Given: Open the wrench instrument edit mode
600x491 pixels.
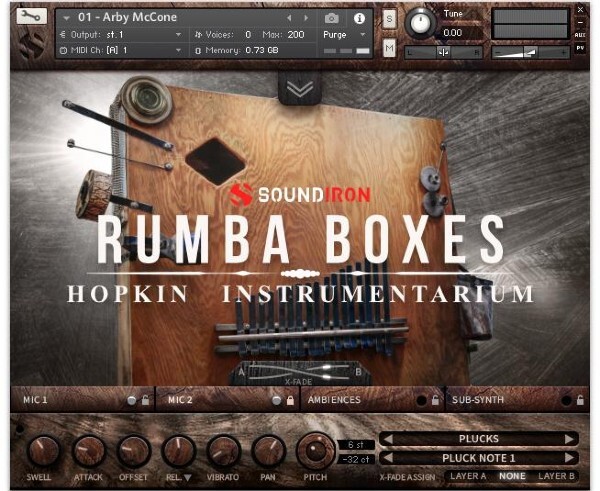Looking at the screenshot, I should pos(31,16).
